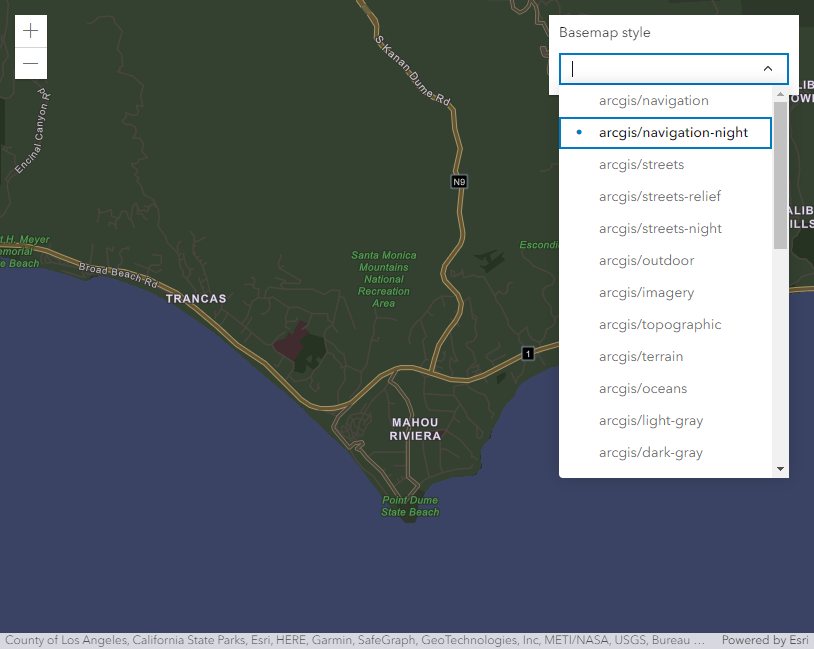Screen dimensions: 814x649
Task: Click the Highway 1 route shield
Action: [x=527, y=353]
